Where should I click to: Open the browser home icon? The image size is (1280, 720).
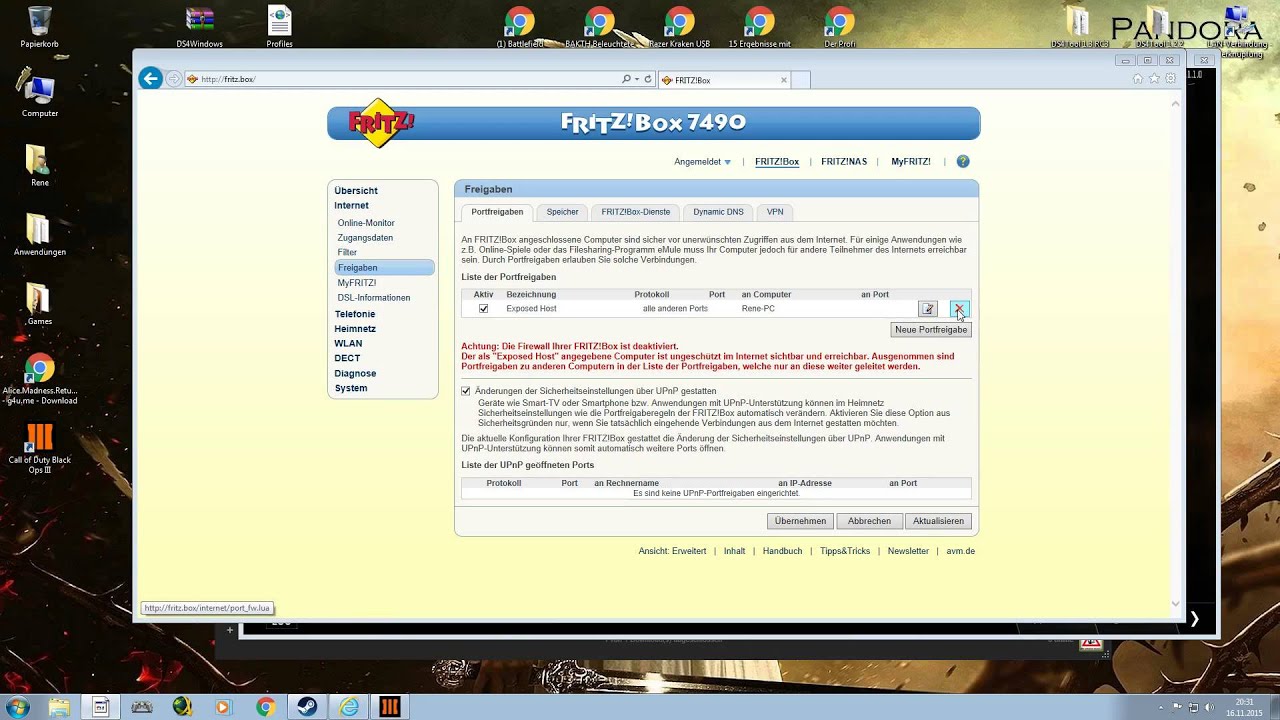(1138, 79)
